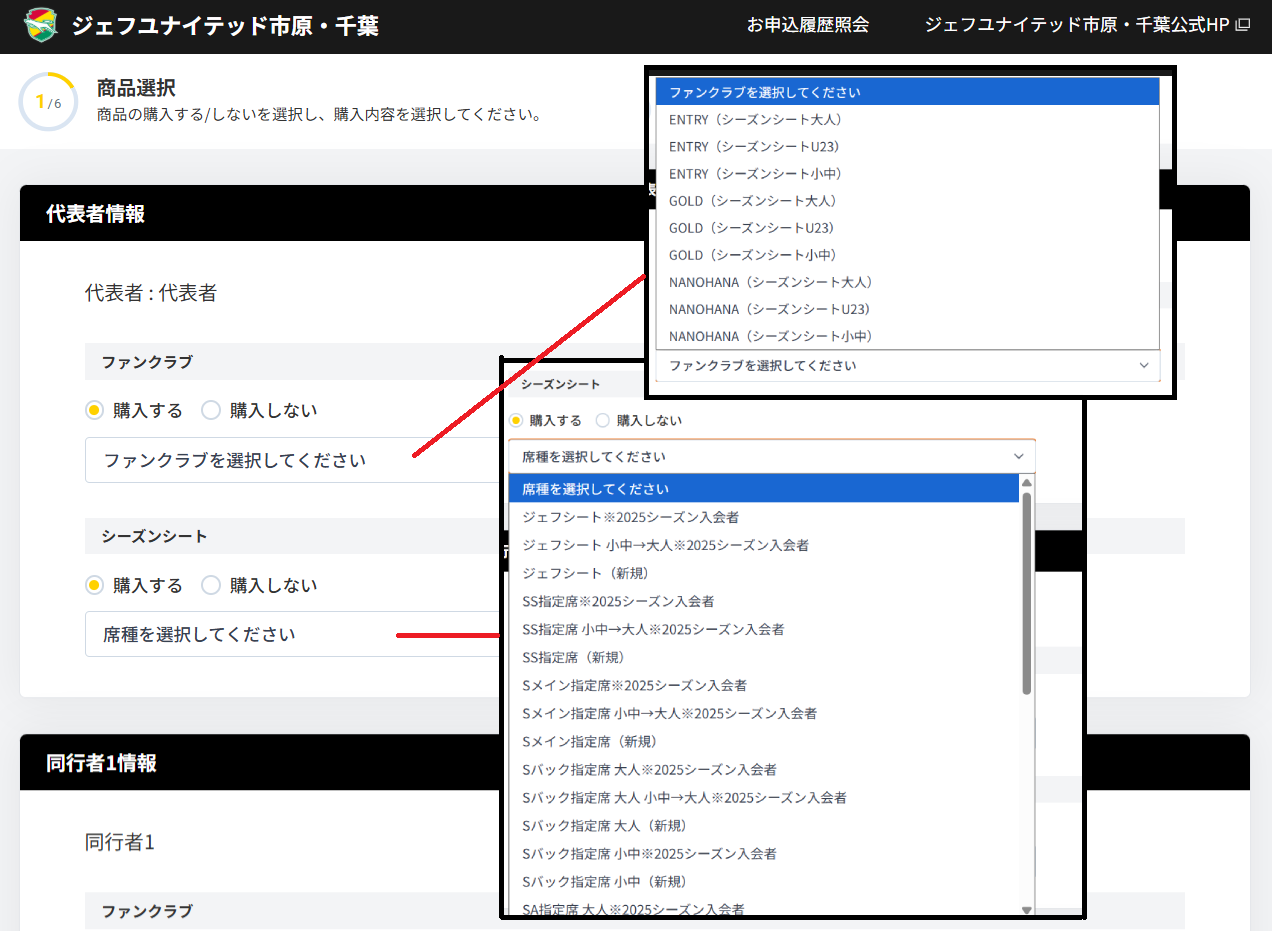The height and width of the screenshot is (931, 1273).
Task: Open the enlarged 席種を選択してください select box
Action: tap(772, 456)
